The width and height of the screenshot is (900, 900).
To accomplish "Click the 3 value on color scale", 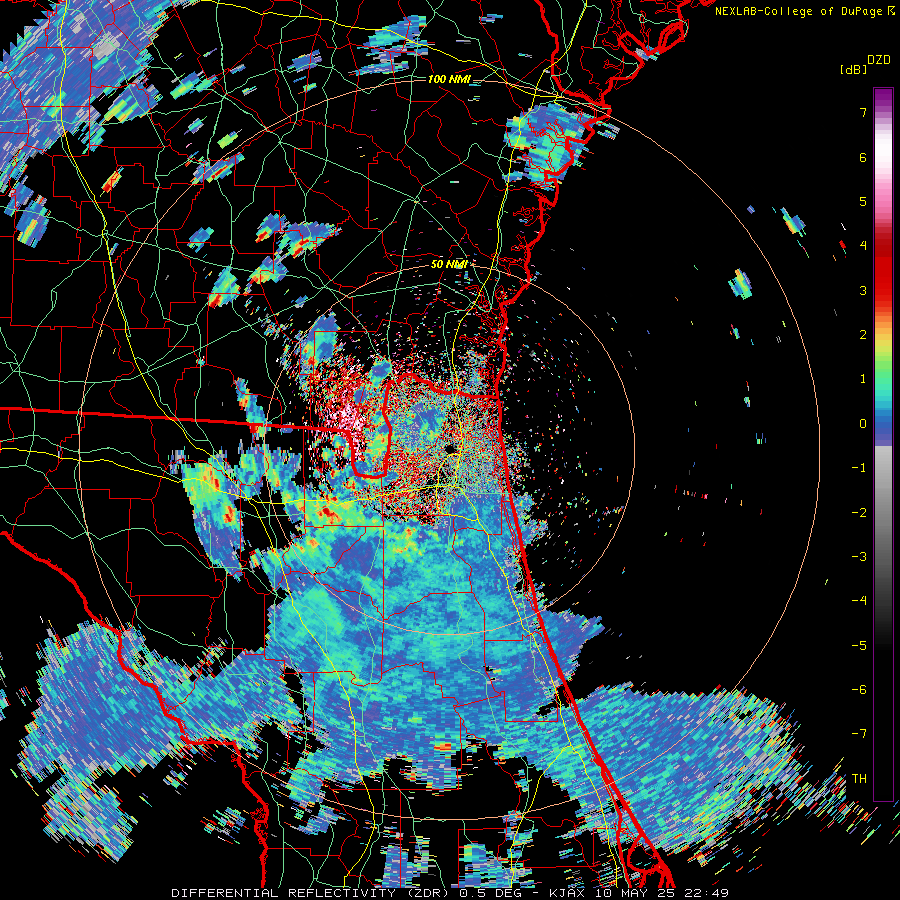I will click(x=863, y=290).
